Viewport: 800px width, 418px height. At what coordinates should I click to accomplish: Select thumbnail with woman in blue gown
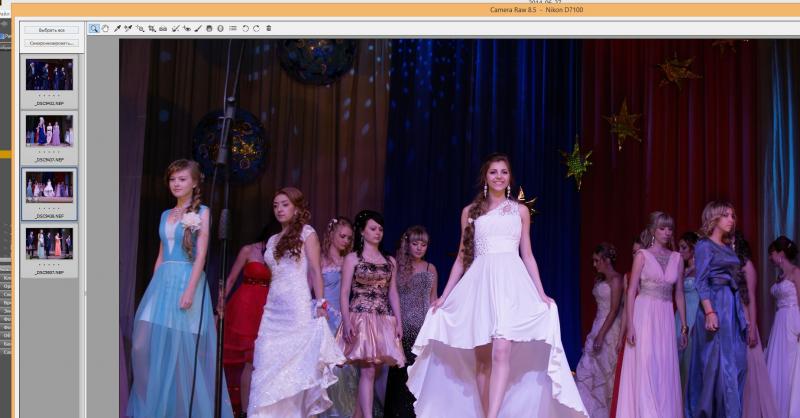(49, 131)
